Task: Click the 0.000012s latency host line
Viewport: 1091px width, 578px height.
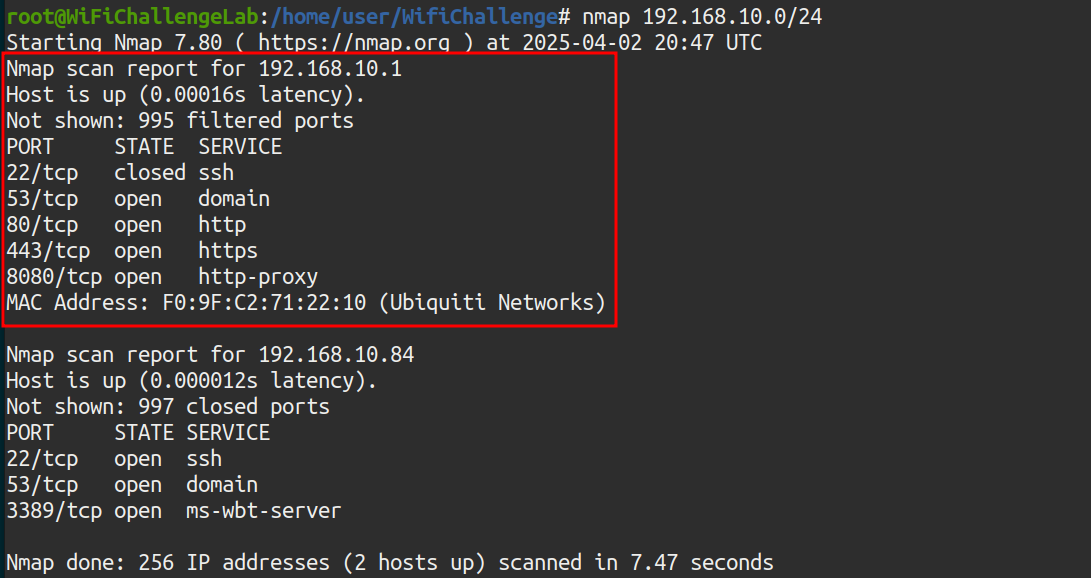Action: tap(192, 381)
